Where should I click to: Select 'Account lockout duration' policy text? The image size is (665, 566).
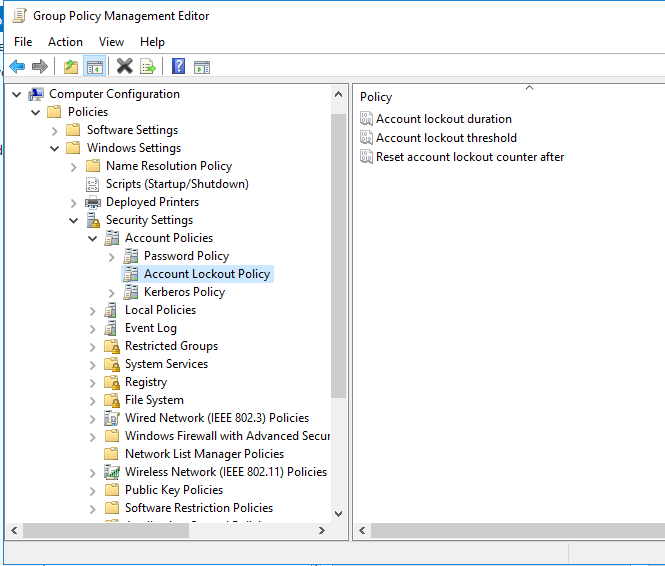click(x=444, y=119)
